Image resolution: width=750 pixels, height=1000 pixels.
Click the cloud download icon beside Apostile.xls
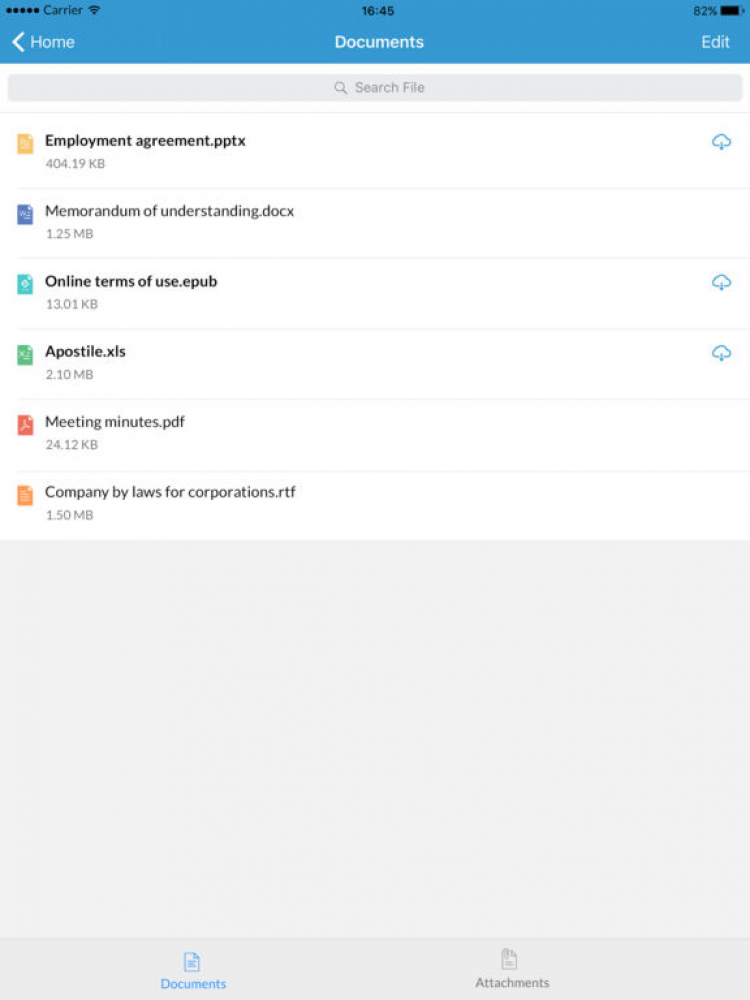[721, 353]
